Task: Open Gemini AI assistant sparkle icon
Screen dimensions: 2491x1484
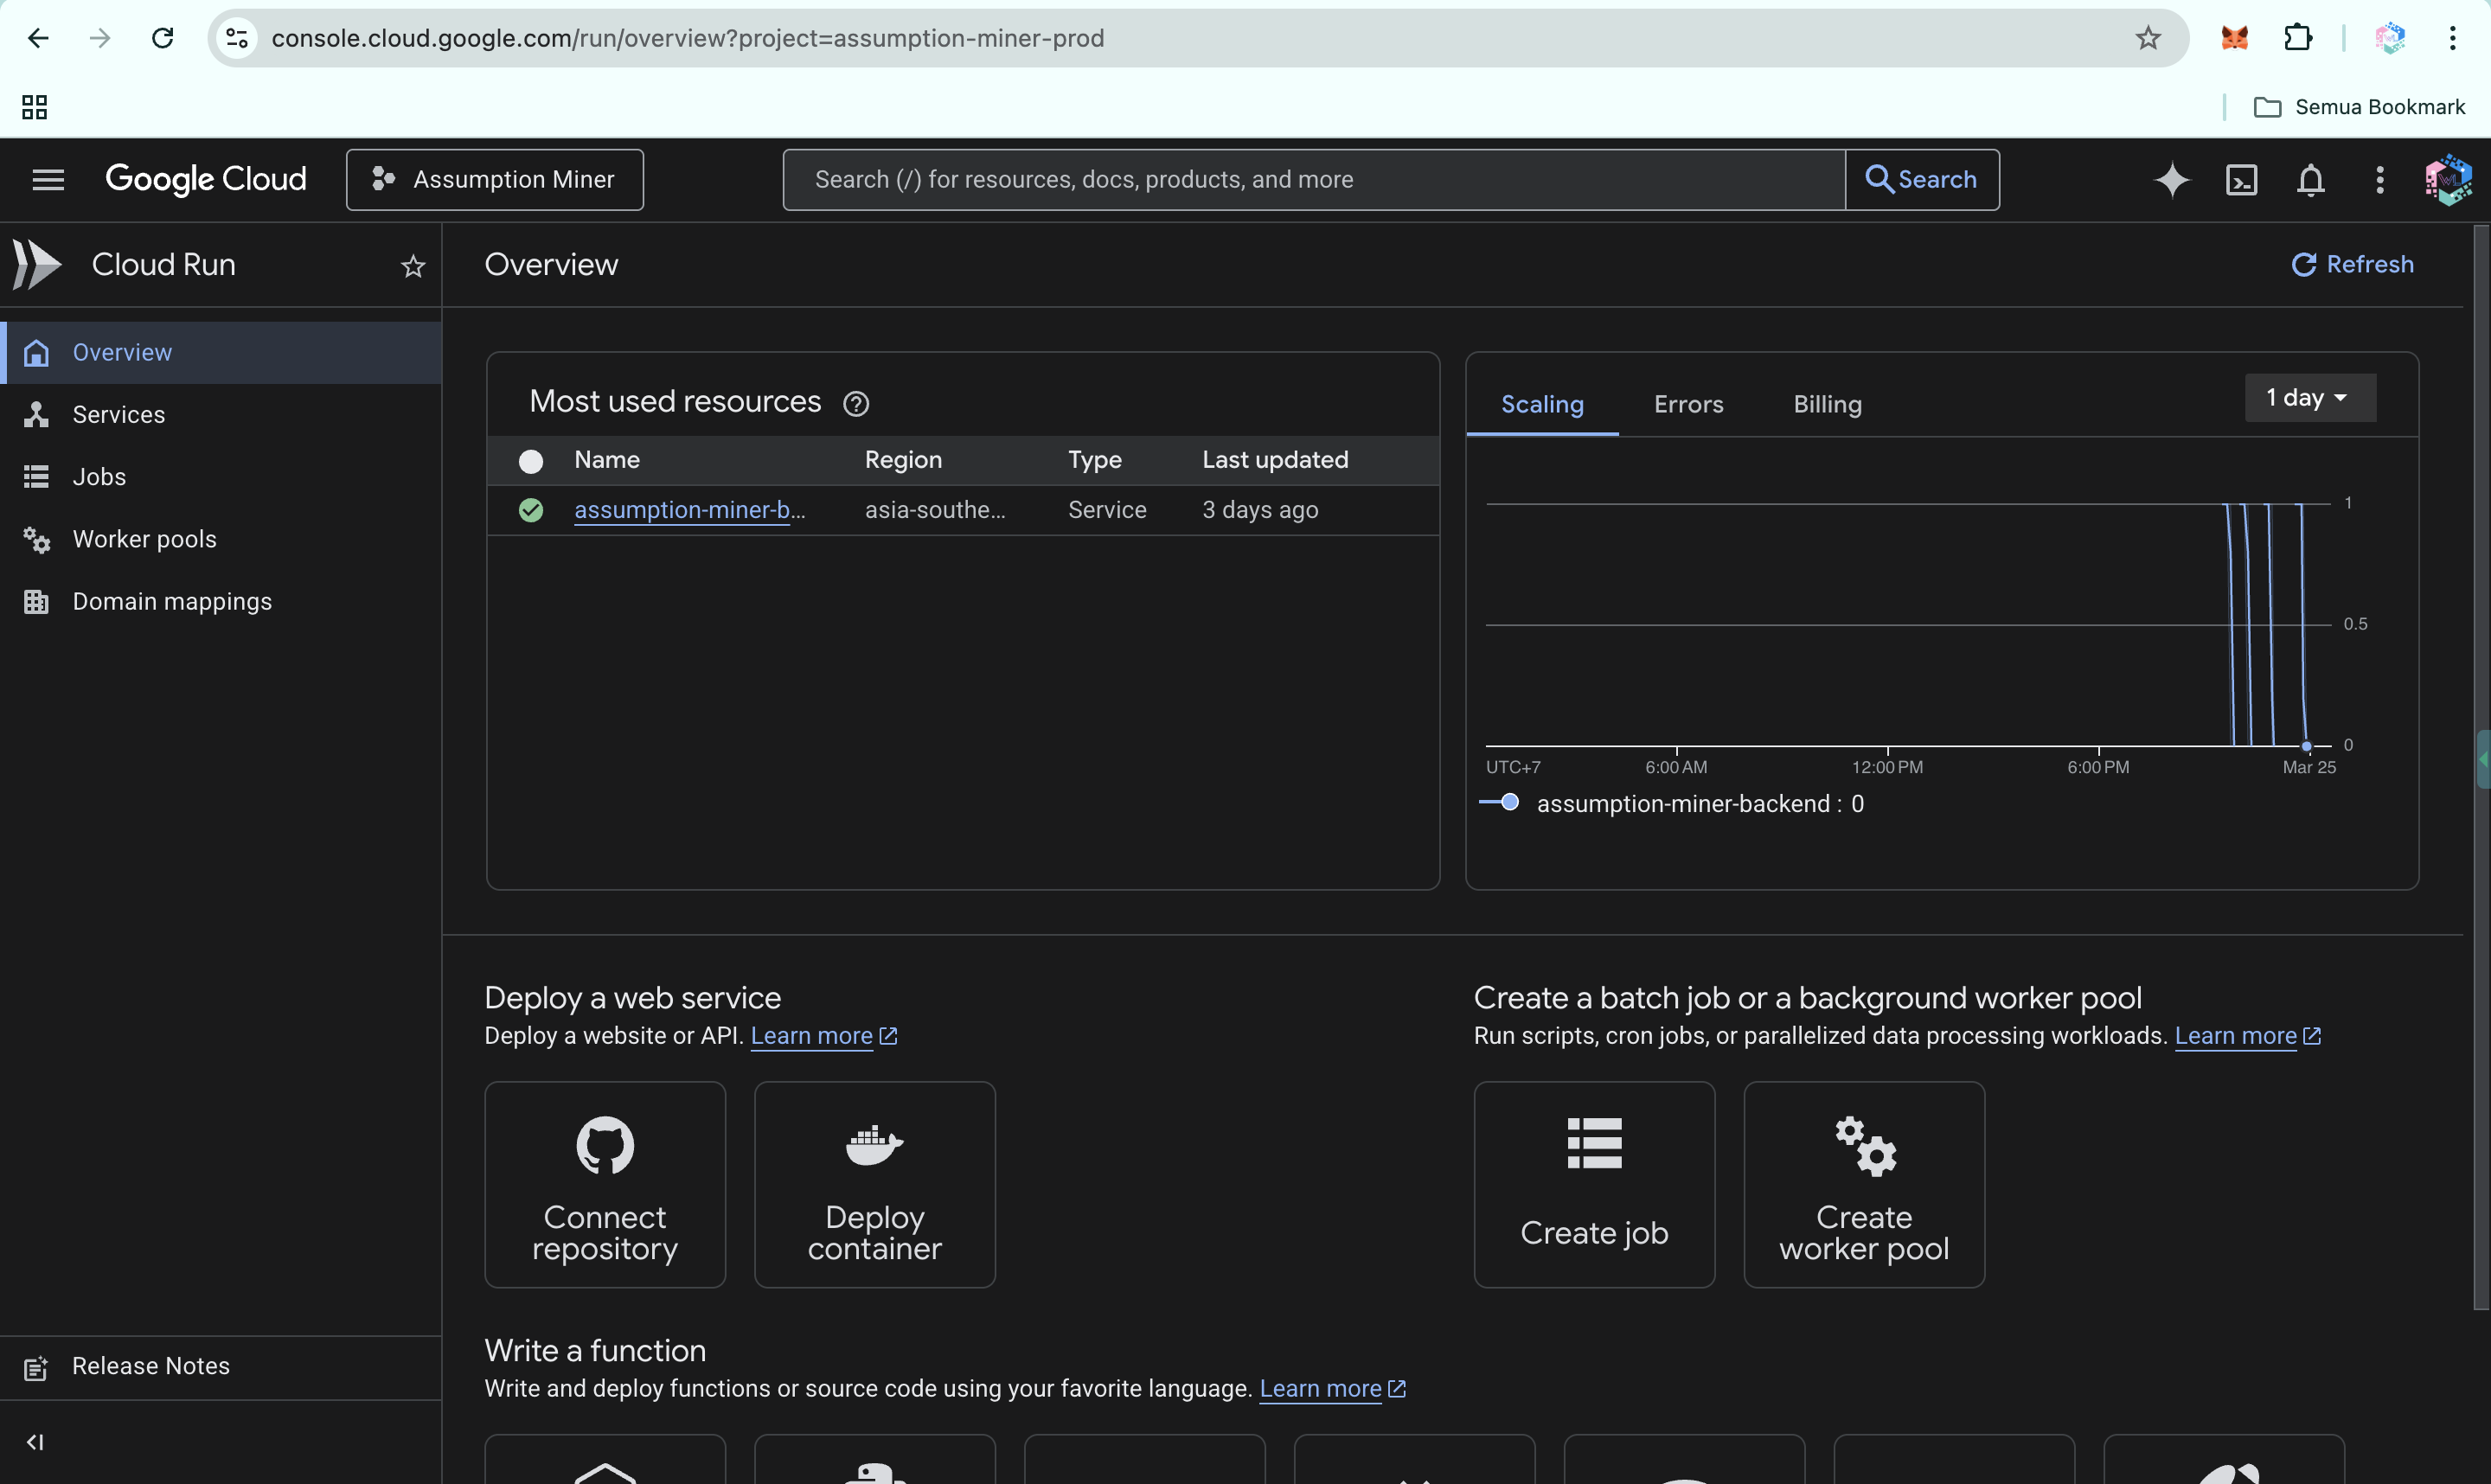Action: (2171, 180)
